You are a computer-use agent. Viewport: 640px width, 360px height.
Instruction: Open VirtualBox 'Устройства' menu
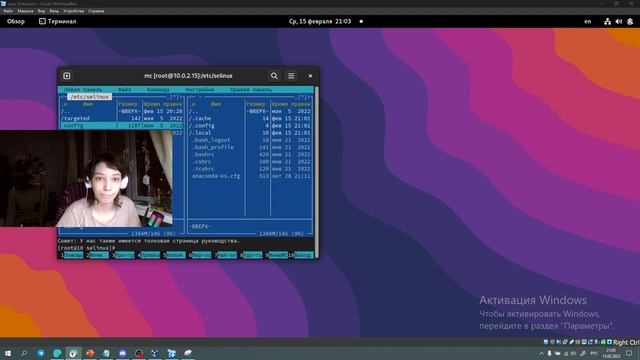pyautogui.click(x=73, y=11)
